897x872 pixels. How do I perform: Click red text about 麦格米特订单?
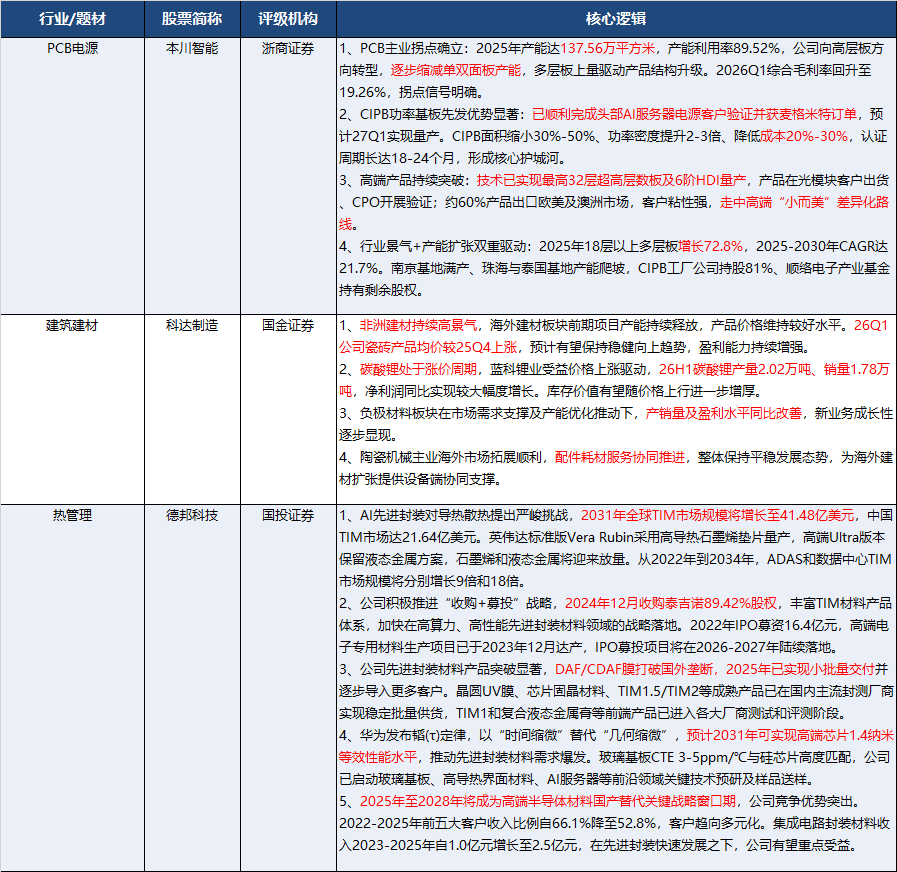coord(694,114)
